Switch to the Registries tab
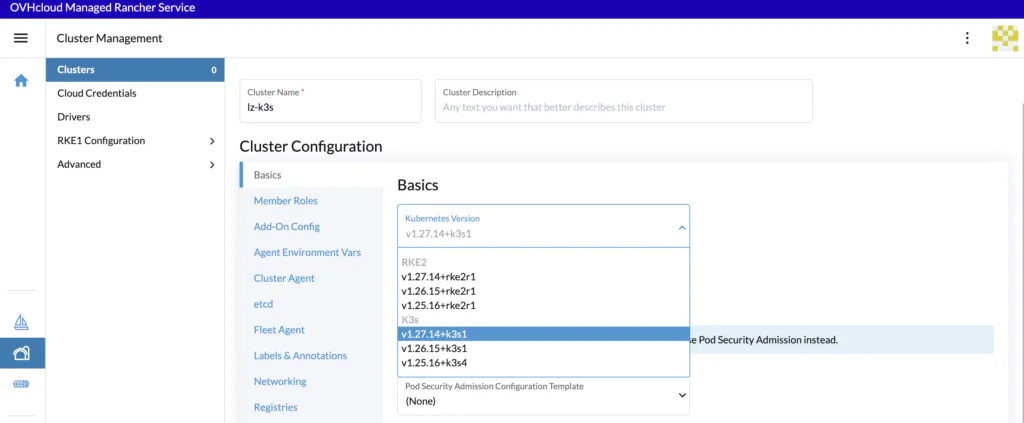1024x423 pixels. coord(312,407)
